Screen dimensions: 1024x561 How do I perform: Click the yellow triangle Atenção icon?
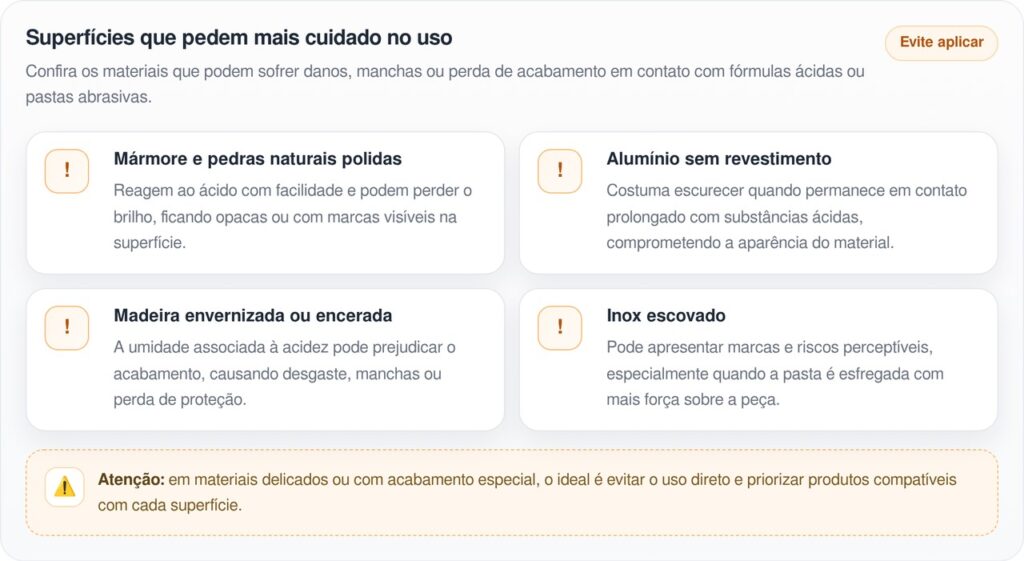[x=65, y=487]
